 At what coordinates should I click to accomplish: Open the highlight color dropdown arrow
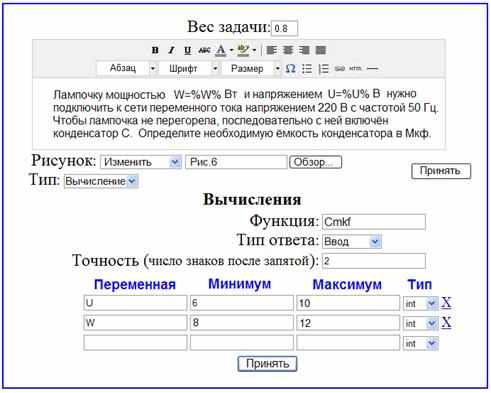click(x=254, y=50)
